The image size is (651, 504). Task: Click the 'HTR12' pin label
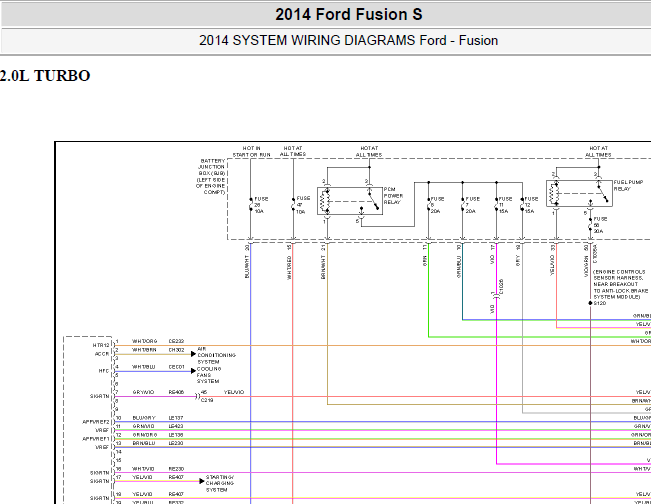pyautogui.click(x=101, y=345)
